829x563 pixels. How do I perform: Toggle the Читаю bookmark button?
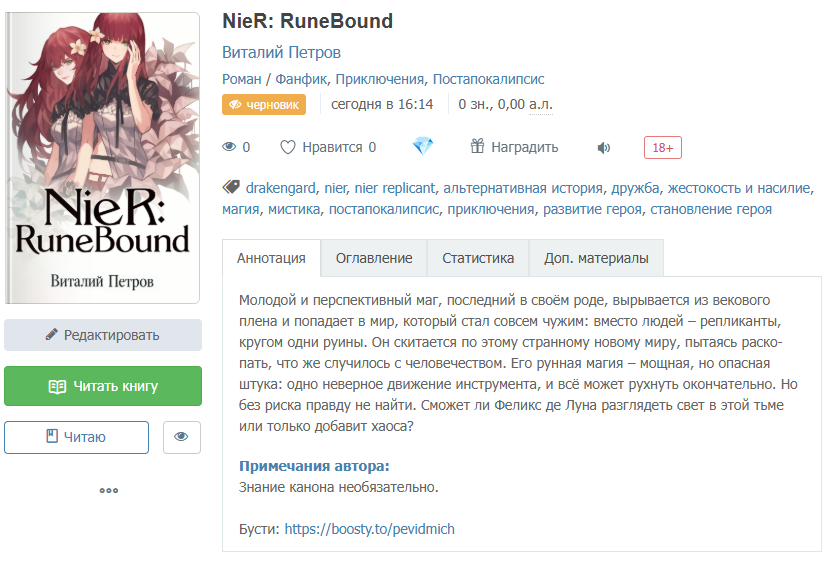[x=77, y=437]
